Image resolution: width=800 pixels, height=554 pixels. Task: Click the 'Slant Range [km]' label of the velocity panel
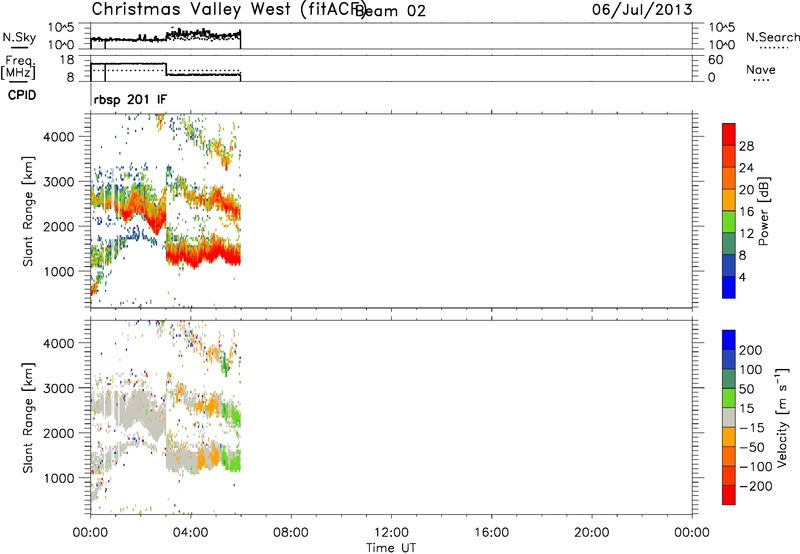coord(28,418)
